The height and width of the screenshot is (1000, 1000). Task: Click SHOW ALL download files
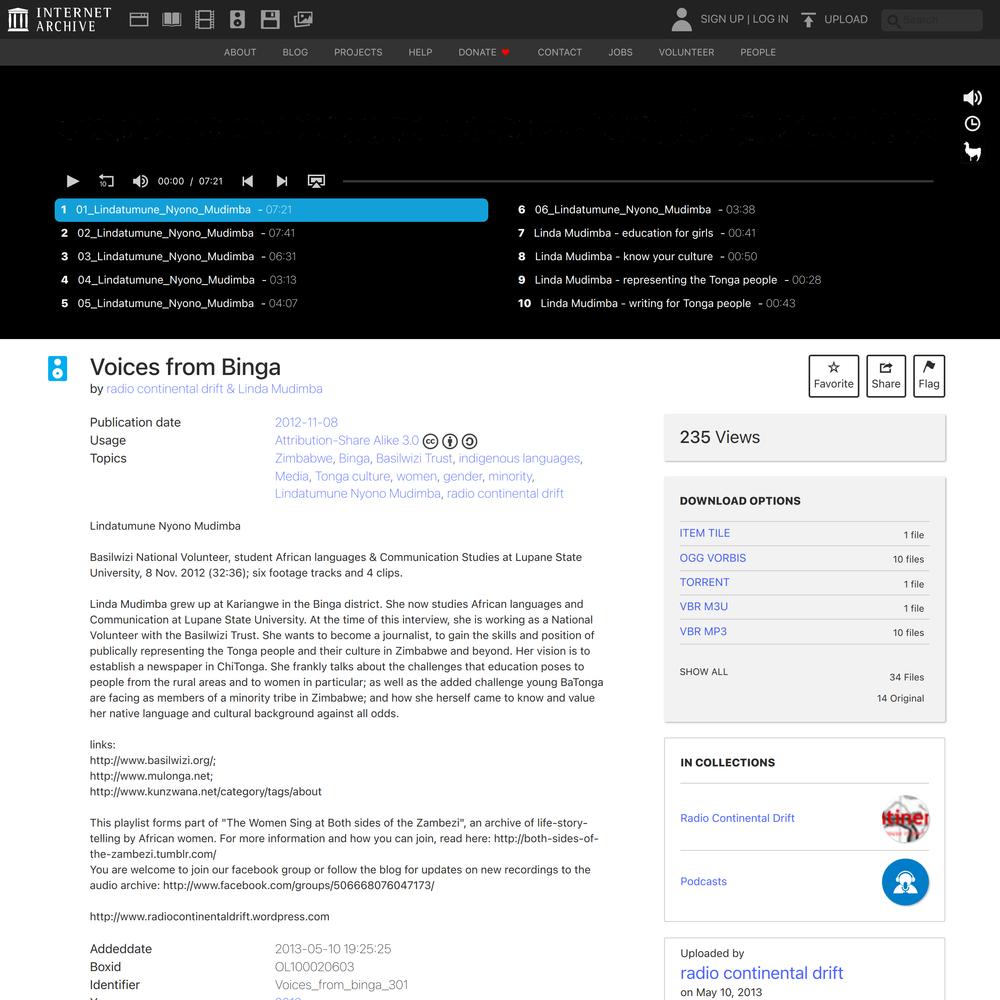[x=703, y=672]
